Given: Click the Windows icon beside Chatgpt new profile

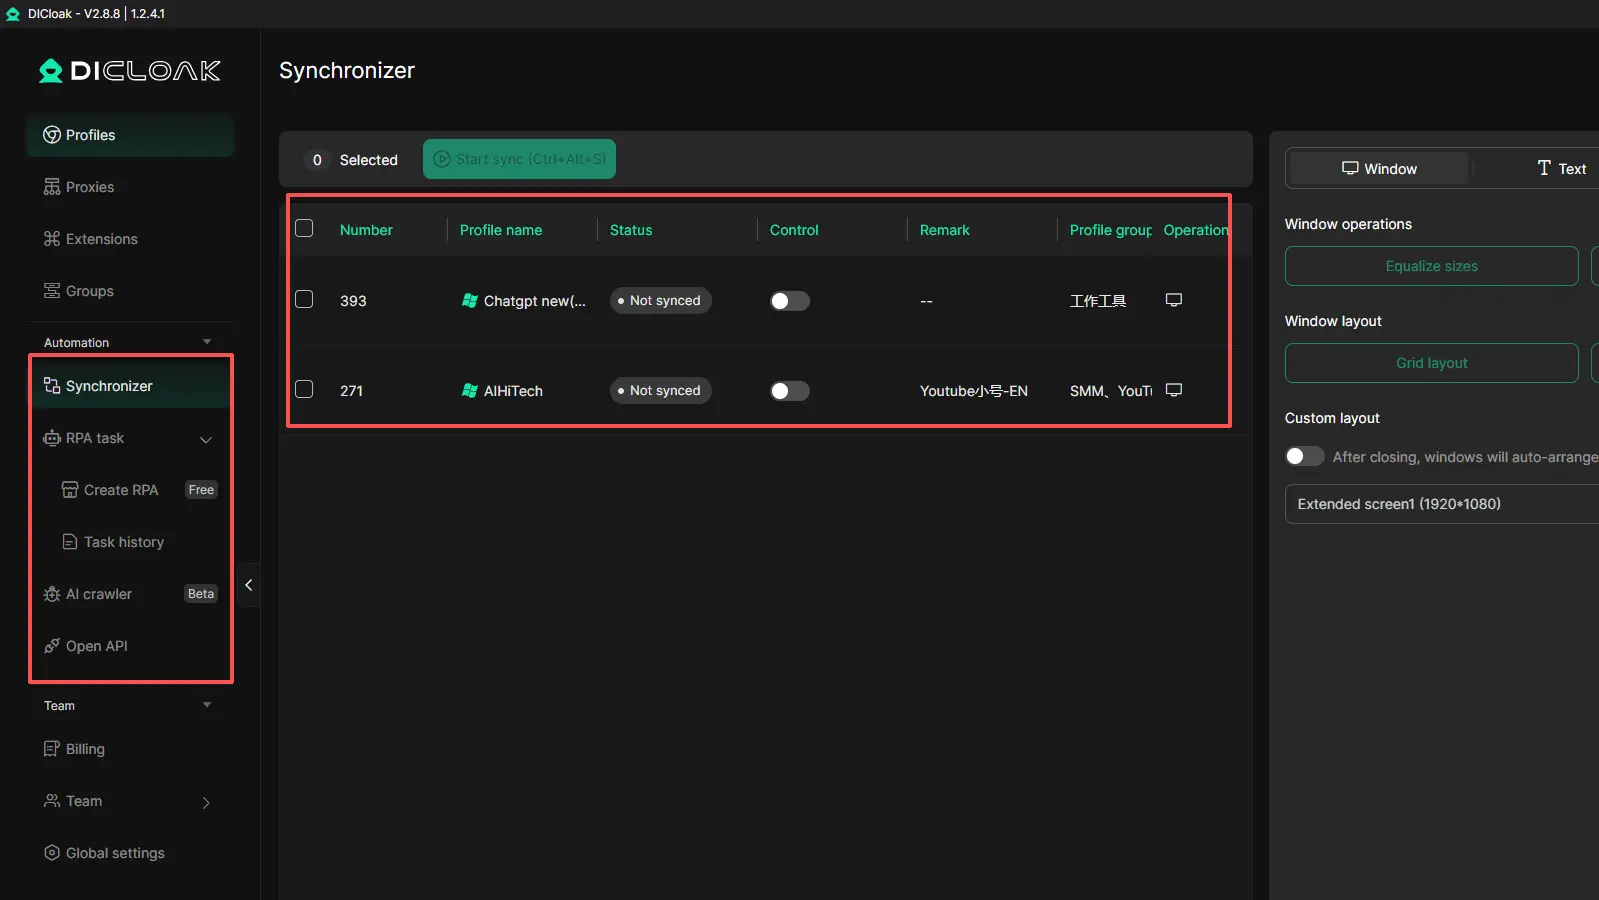Looking at the screenshot, I should pyautogui.click(x=469, y=301).
